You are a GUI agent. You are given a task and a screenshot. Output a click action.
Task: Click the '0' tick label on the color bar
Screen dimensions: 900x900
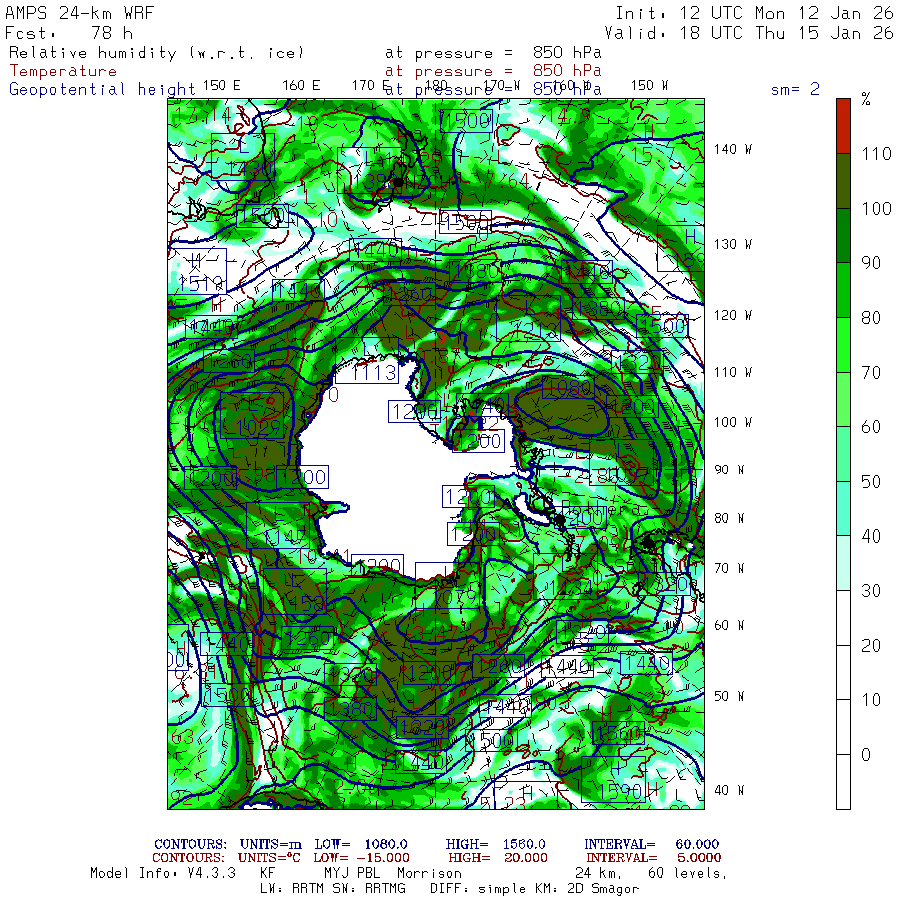(866, 754)
